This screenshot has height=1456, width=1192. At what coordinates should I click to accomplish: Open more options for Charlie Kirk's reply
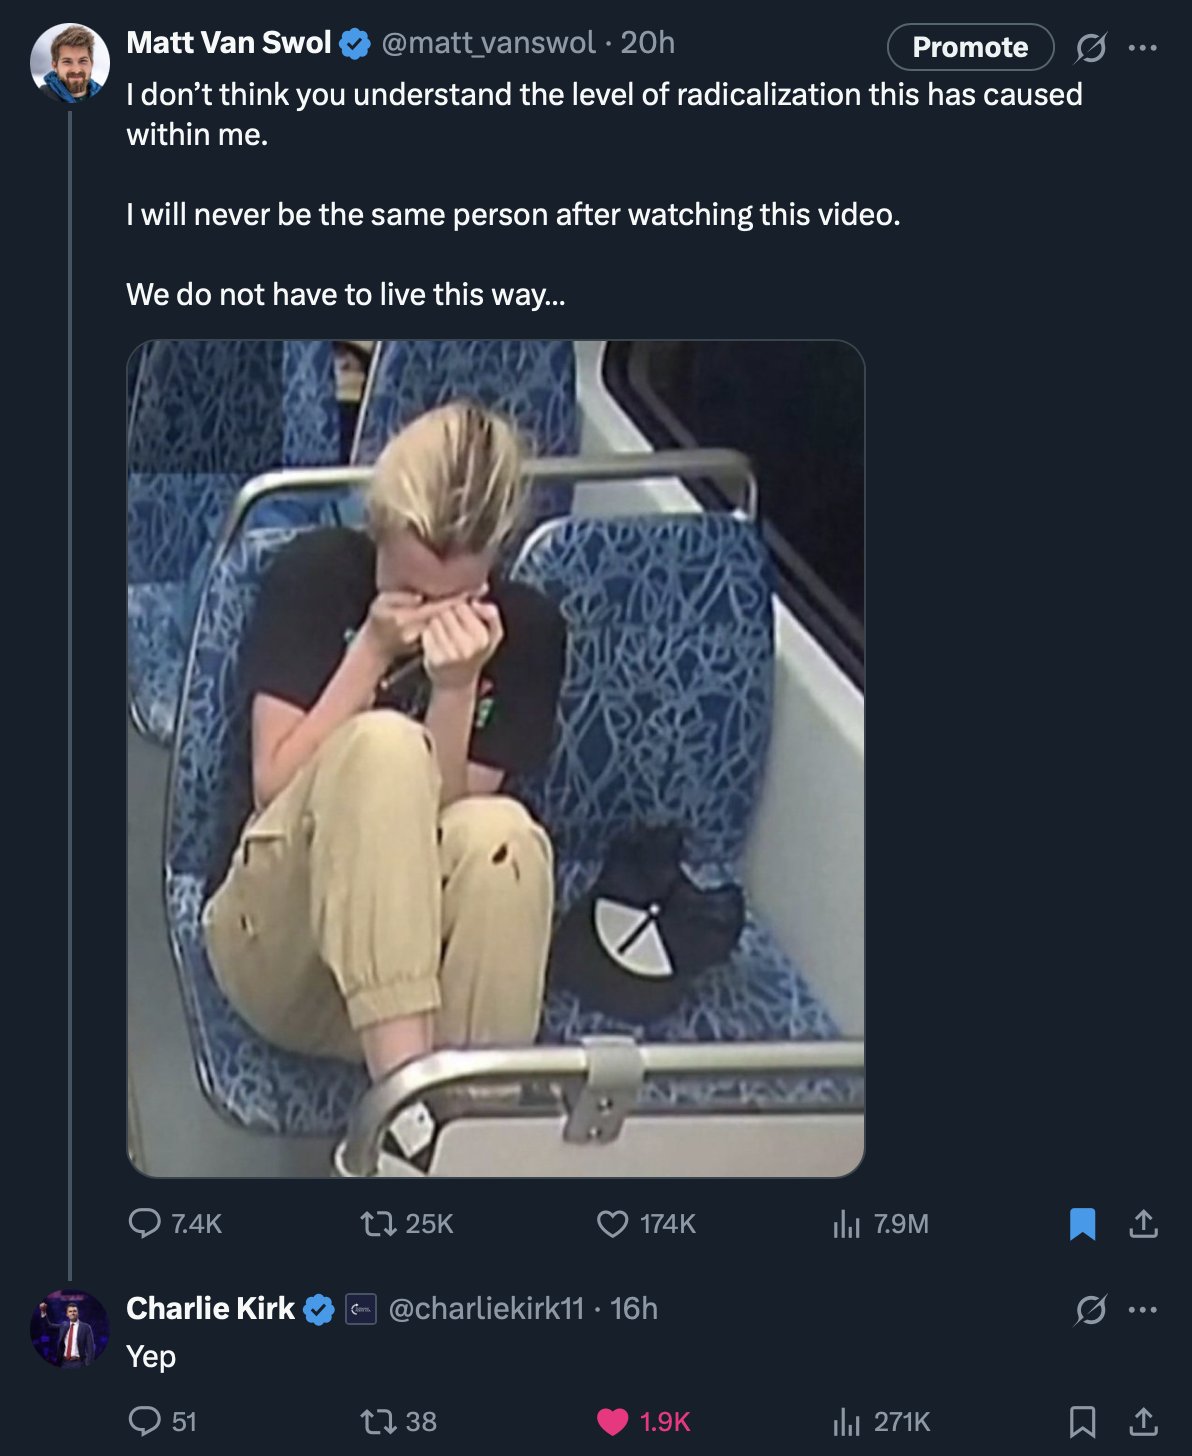point(1142,1309)
